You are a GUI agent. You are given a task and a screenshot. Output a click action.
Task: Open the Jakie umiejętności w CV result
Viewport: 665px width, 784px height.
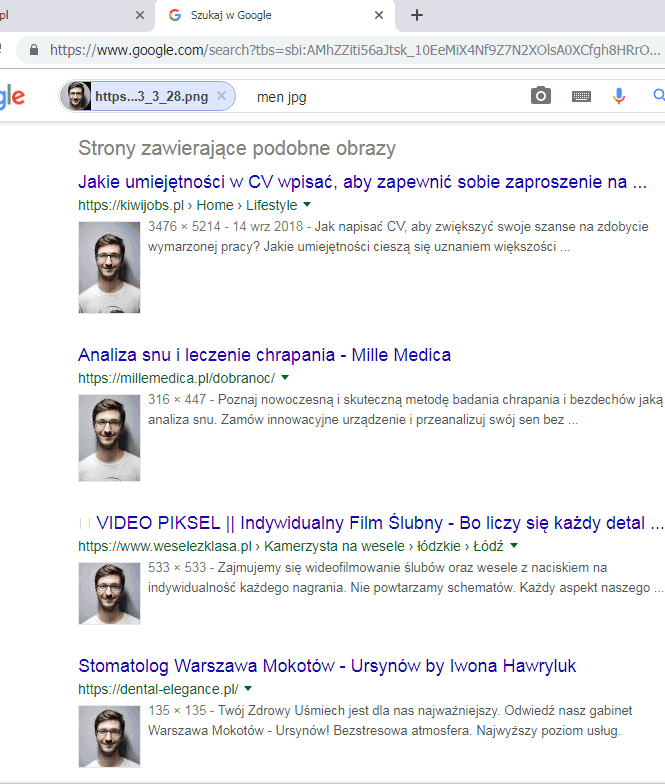(362, 182)
